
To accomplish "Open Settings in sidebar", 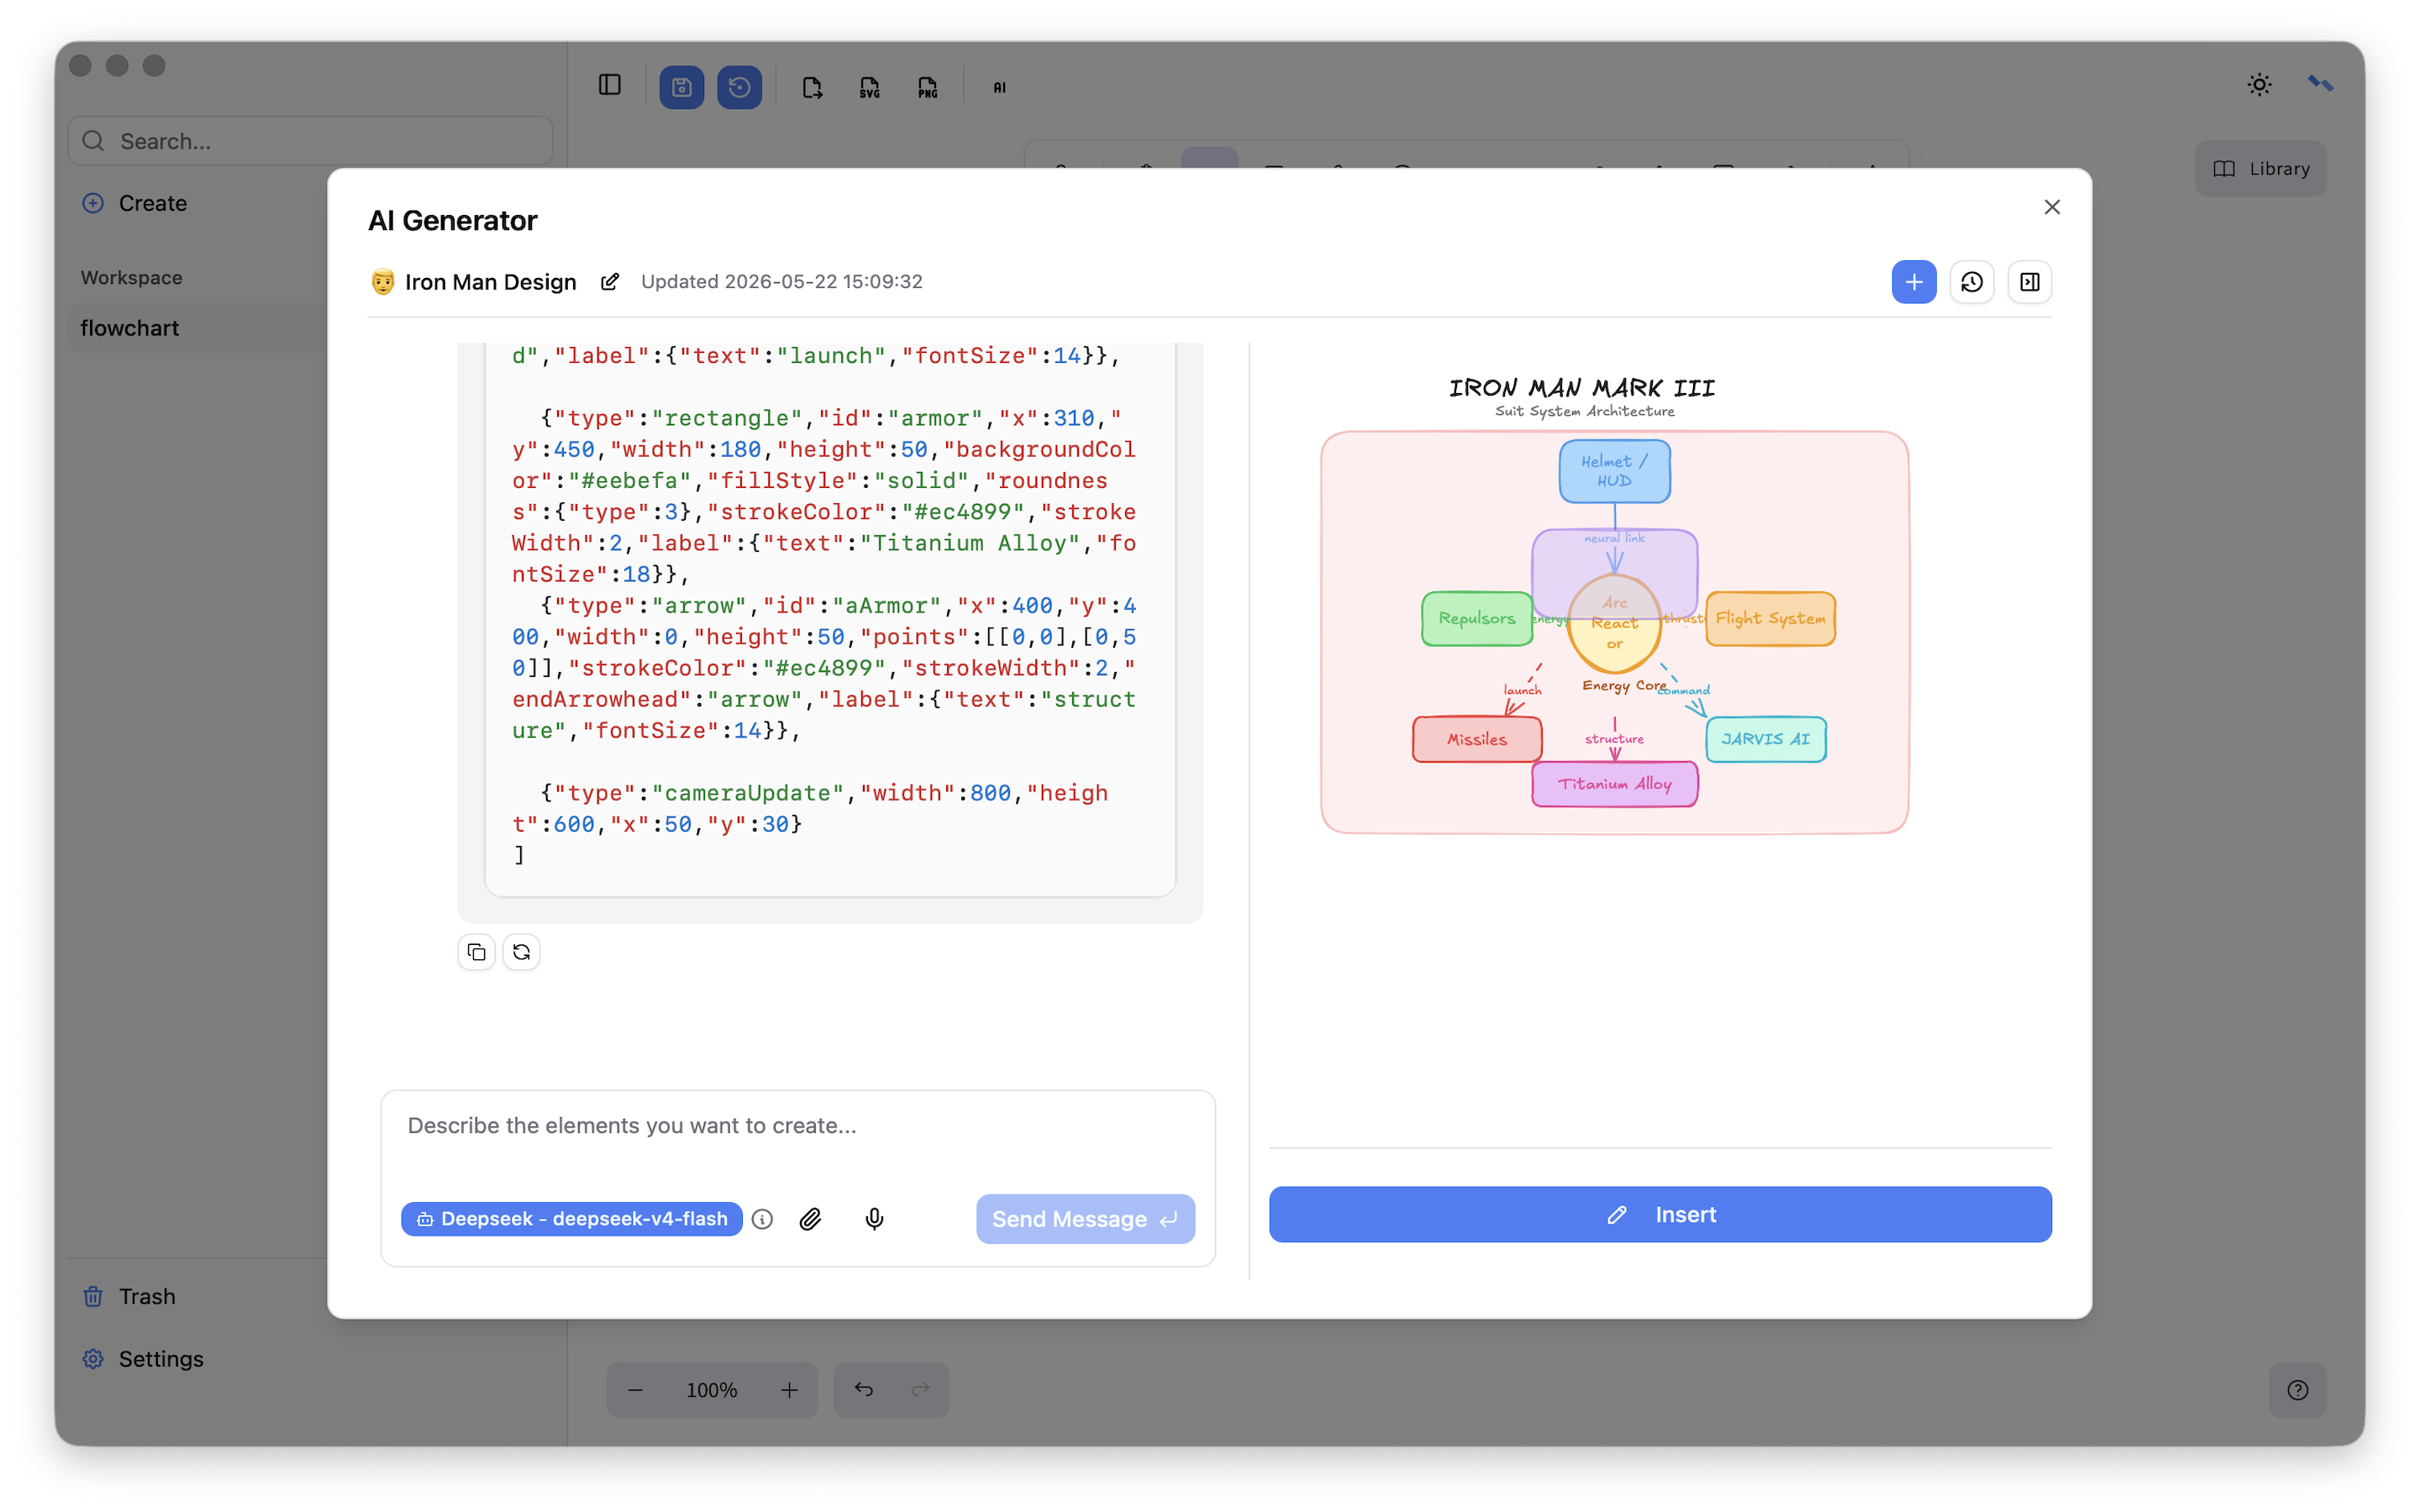I will (x=143, y=1359).
